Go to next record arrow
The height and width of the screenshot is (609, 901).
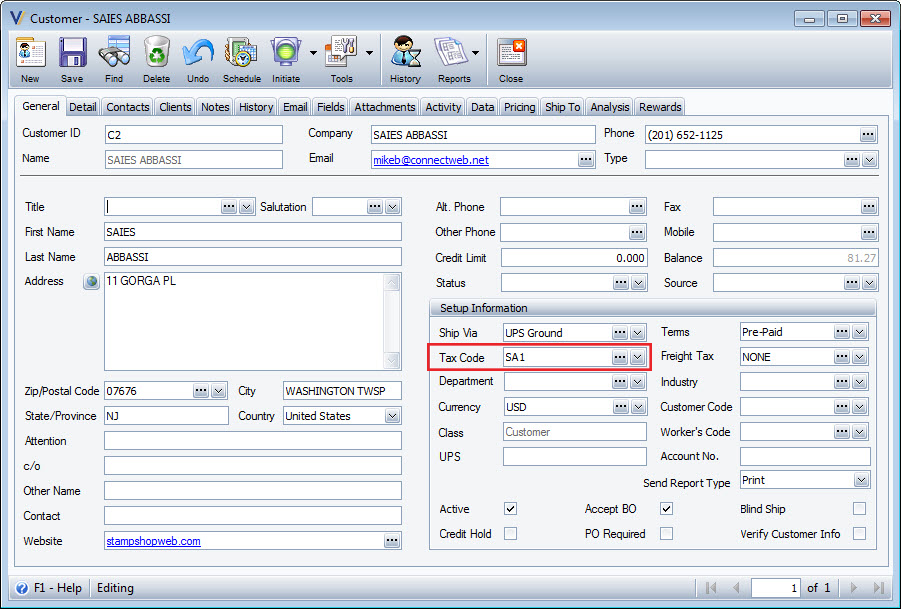[853, 588]
